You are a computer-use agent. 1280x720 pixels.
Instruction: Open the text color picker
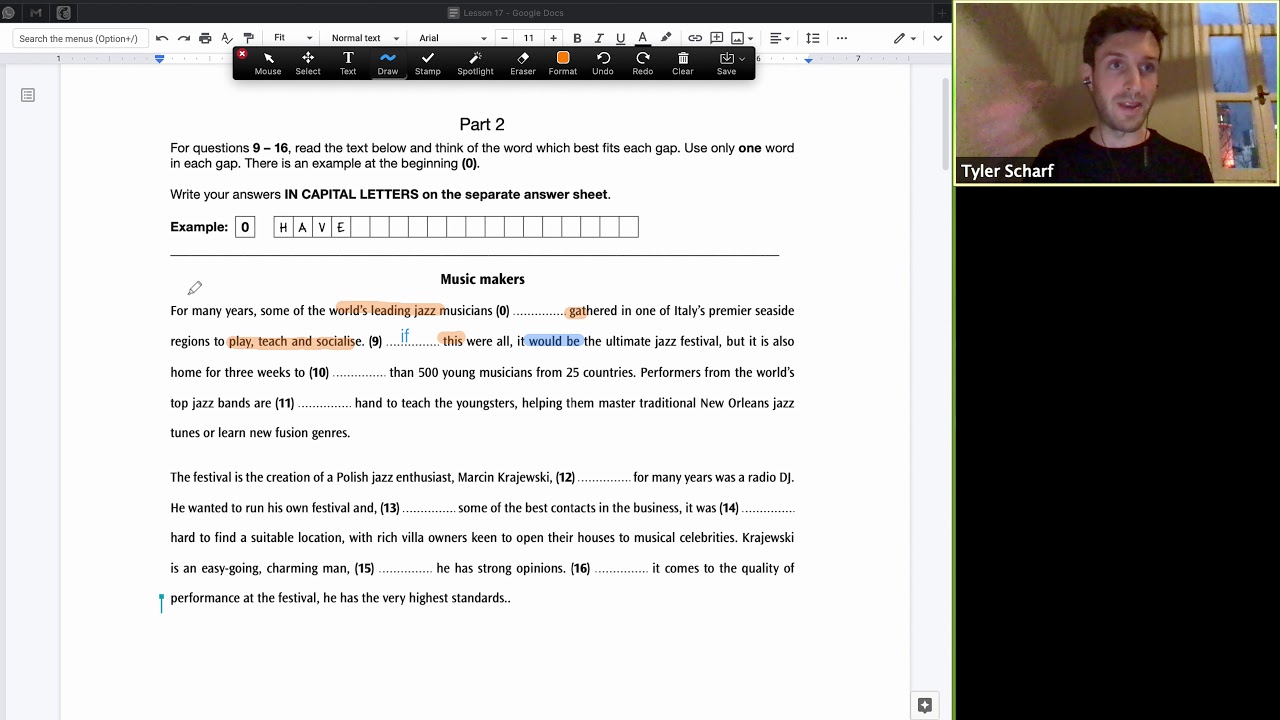click(x=642, y=38)
